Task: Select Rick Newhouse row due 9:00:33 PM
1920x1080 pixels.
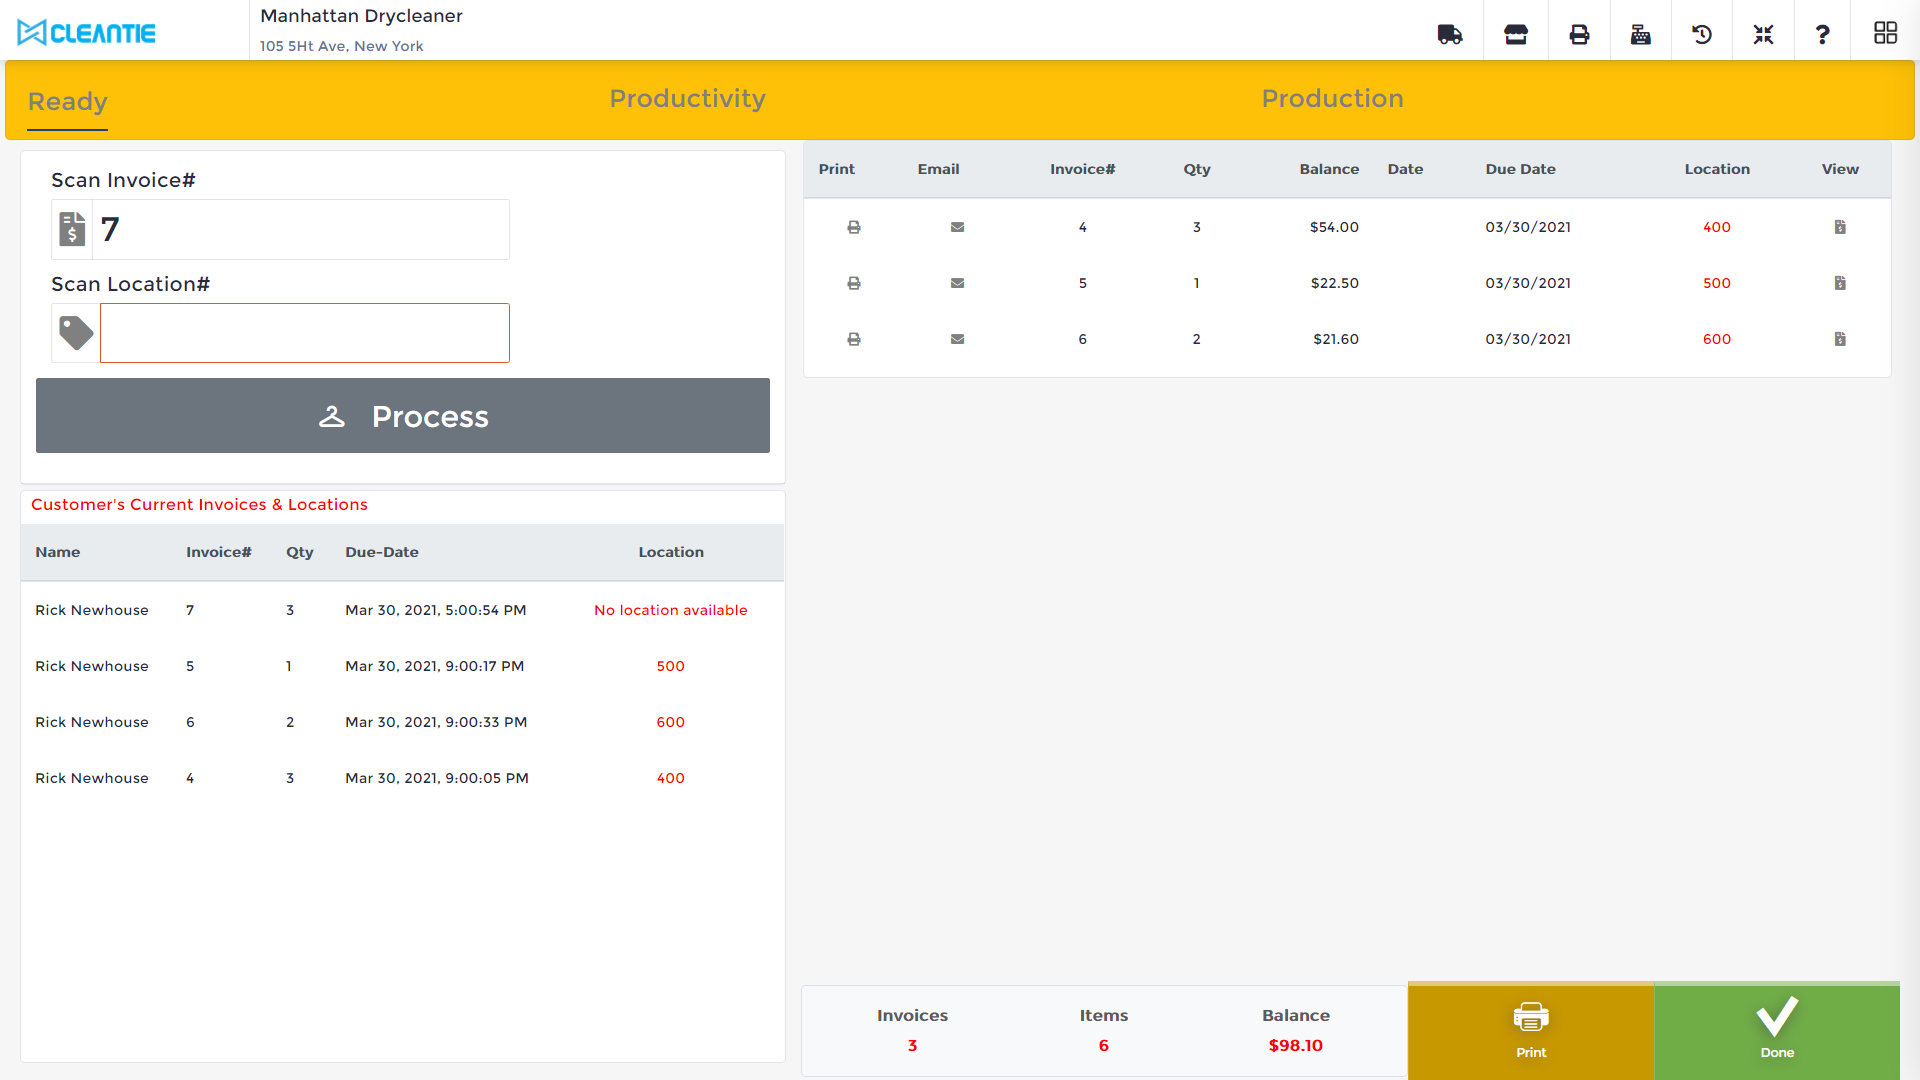Action: click(x=402, y=722)
